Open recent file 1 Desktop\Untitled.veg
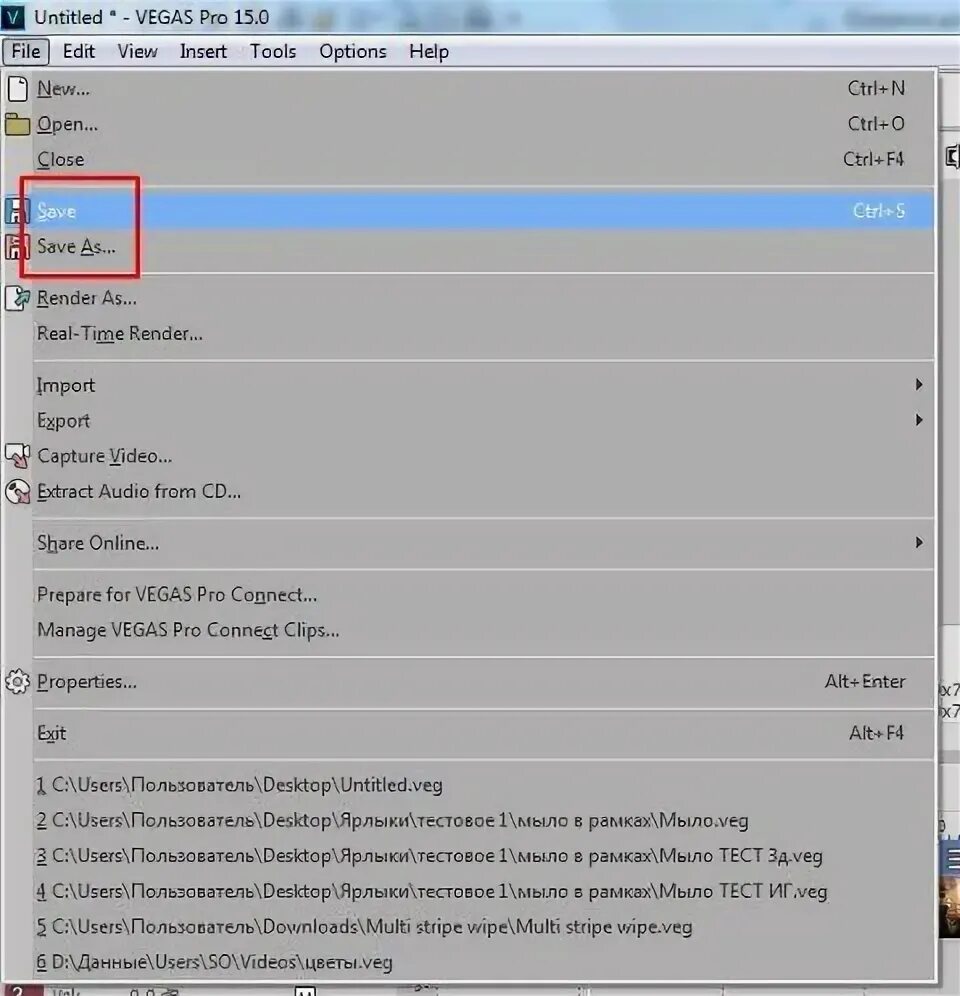Image resolution: width=960 pixels, height=996 pixels. pos(470,785)
